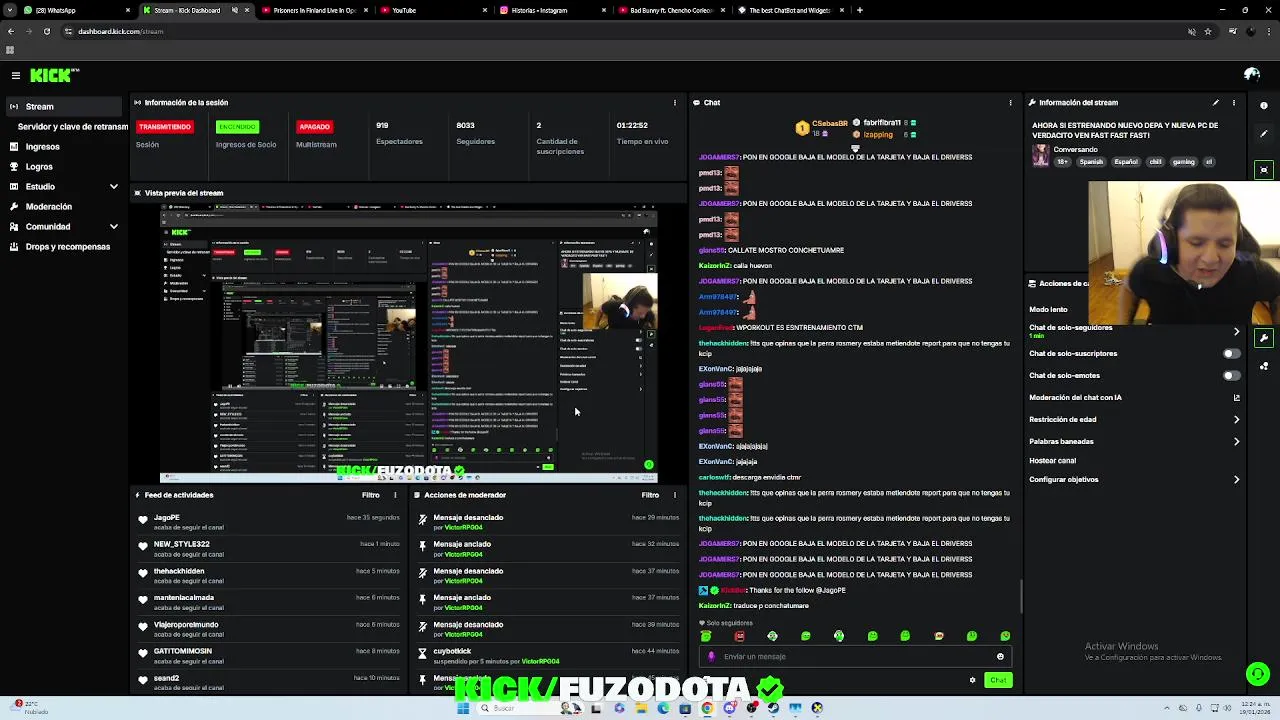Toggle Chat de solo-emotes switch

pos(1231,375)
